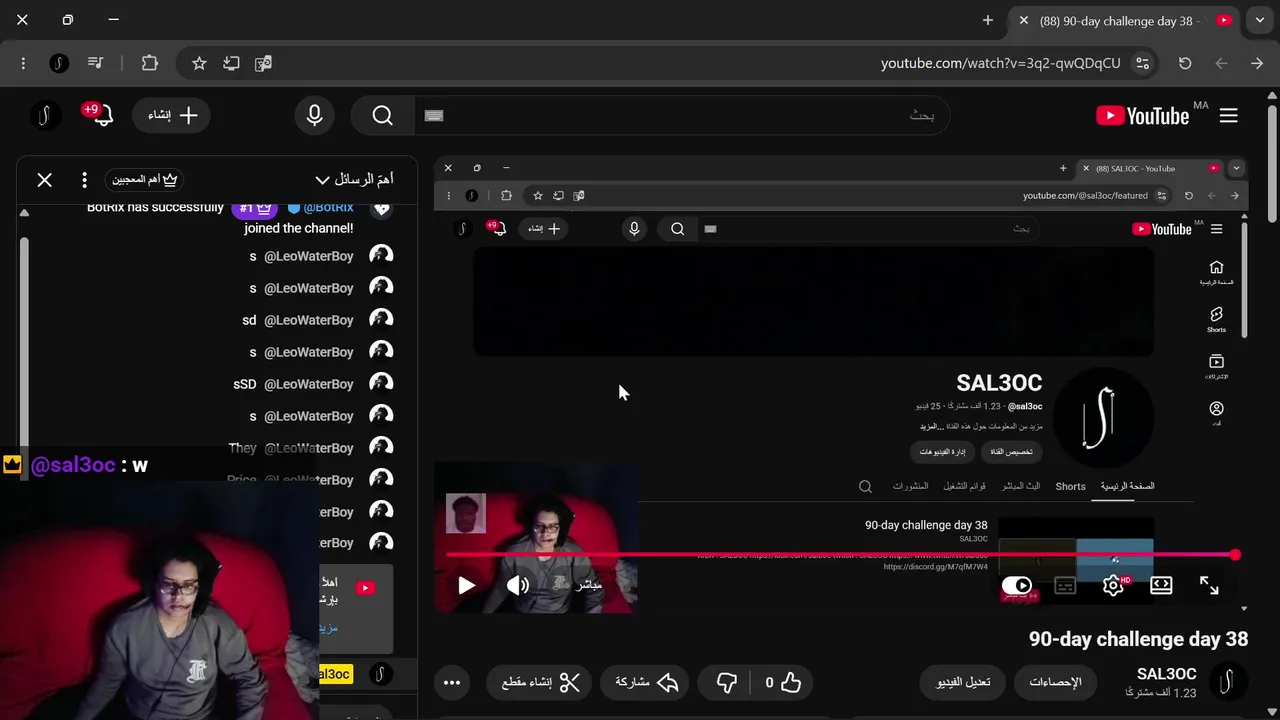Click the "They @LeoWaterBoy" chat message
Image resolution: width=1280 pixels, height=720 pixels.
[291, 448]
